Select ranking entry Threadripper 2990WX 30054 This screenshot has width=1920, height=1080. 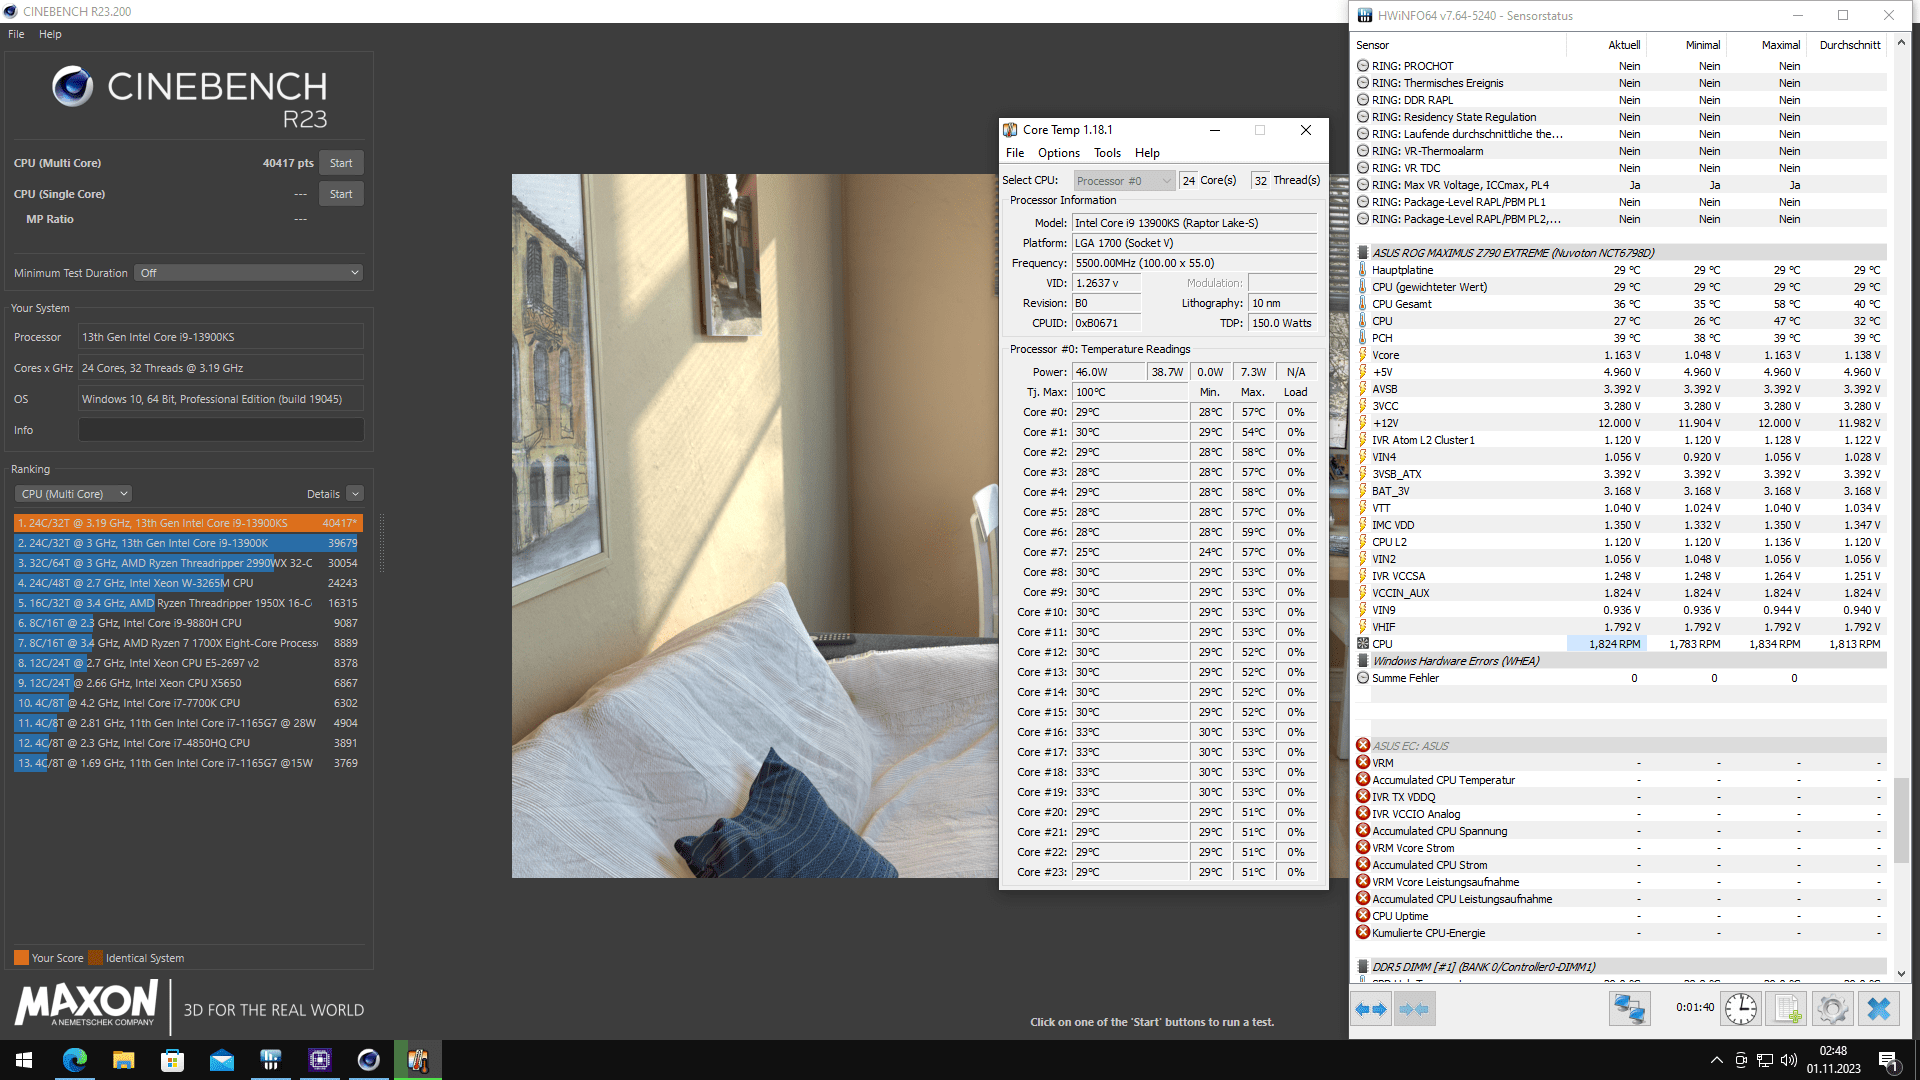[188, 563]
